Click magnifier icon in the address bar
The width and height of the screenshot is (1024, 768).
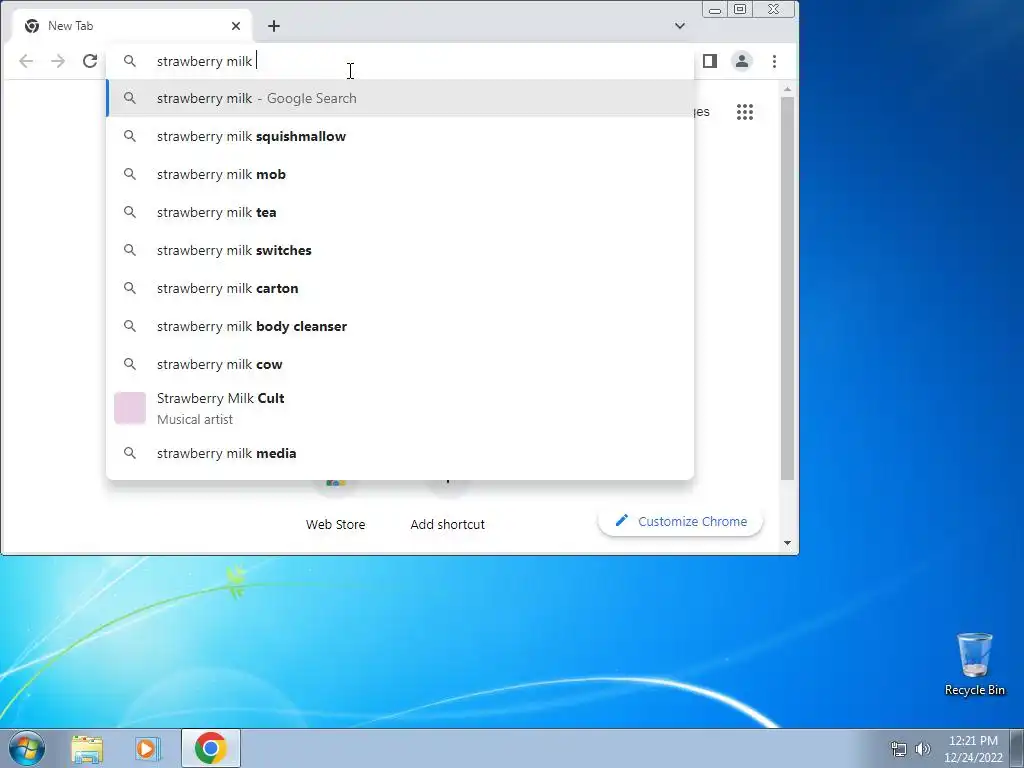(130, 61)
